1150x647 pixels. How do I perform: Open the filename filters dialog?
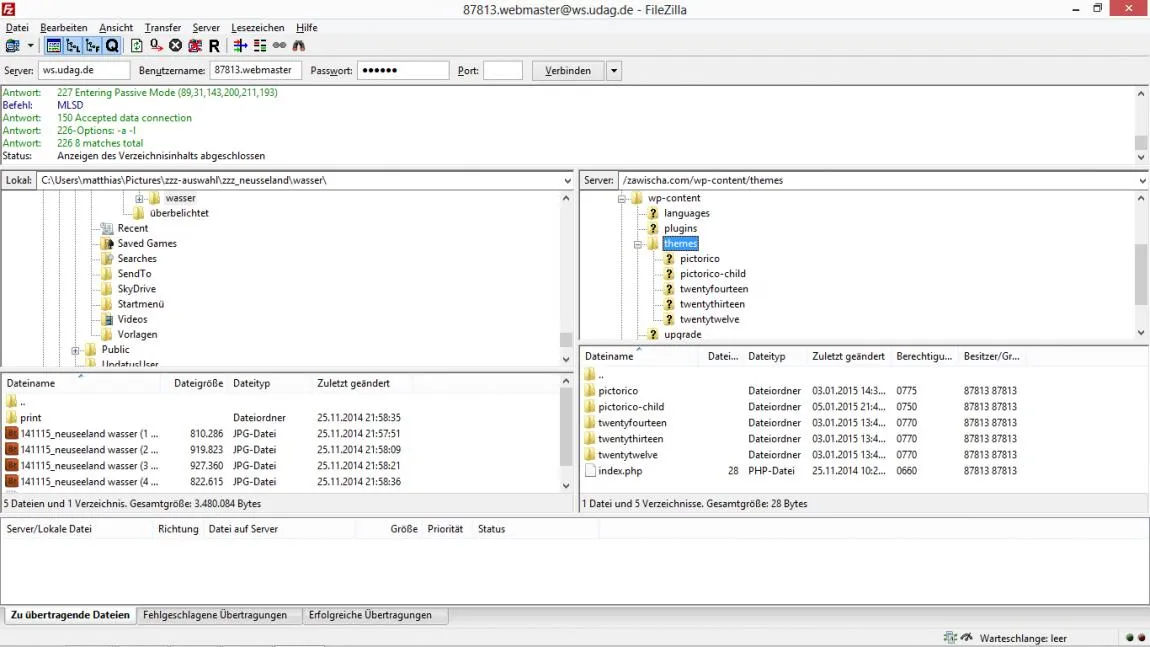coord(240,45)
